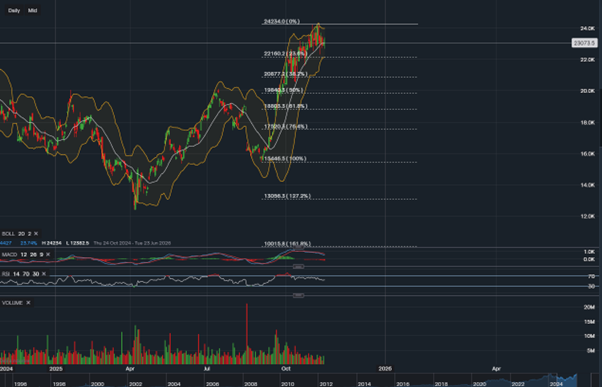
Task: Jump to 2020 in the history navigator
Action: coord(480,384)
